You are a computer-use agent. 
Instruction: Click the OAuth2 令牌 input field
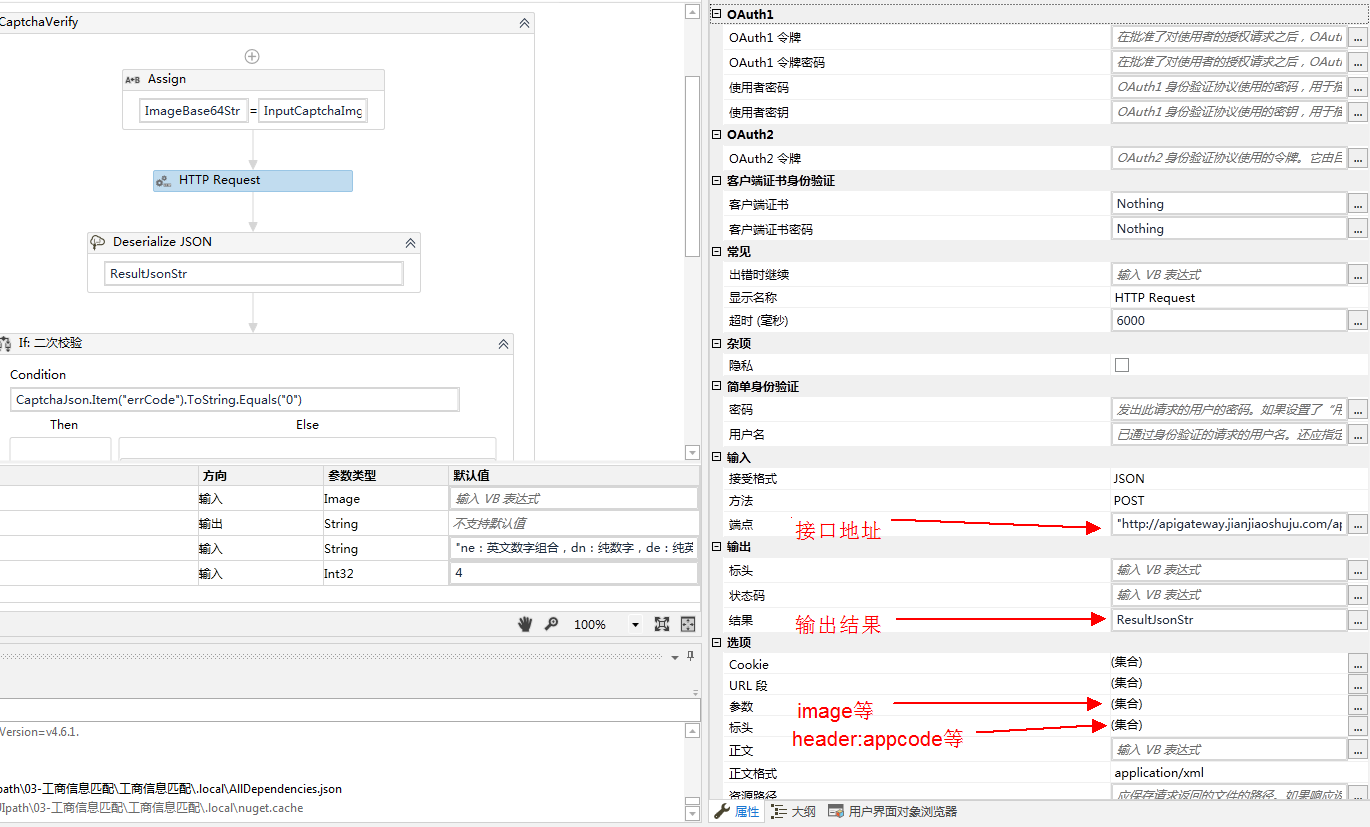click(x=1229, y=158)
